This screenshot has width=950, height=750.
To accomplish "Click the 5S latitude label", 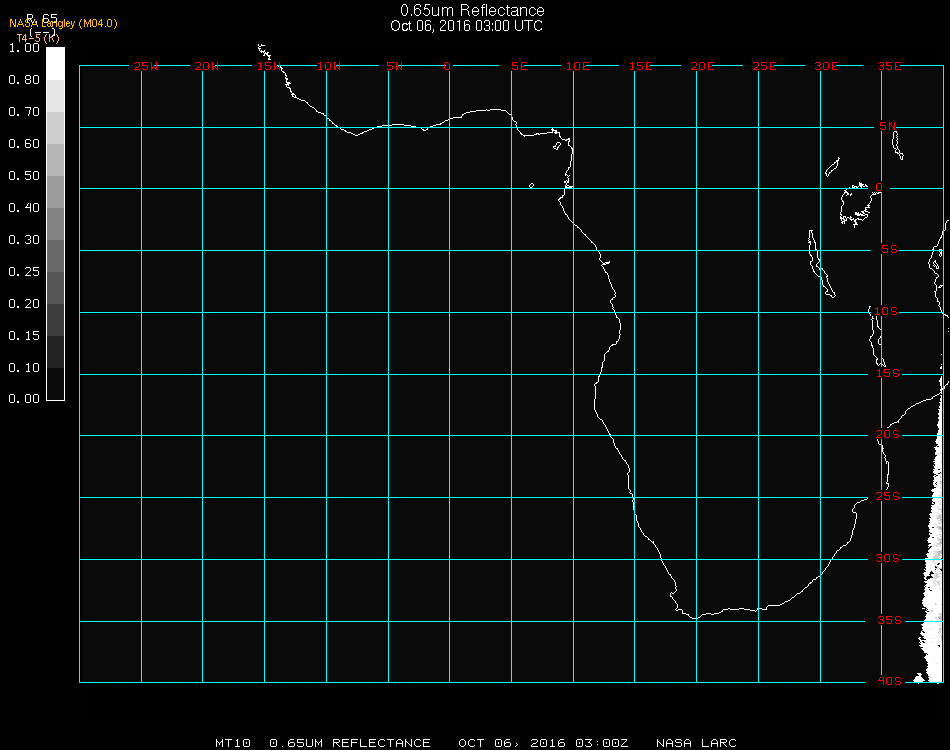I will coord(889,250).
